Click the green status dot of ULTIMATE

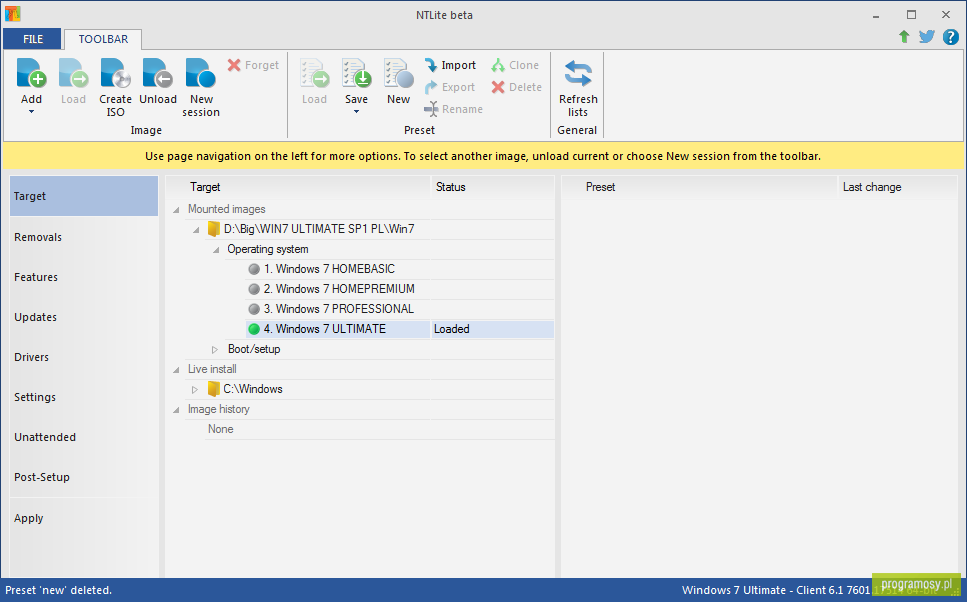[253, 329]
